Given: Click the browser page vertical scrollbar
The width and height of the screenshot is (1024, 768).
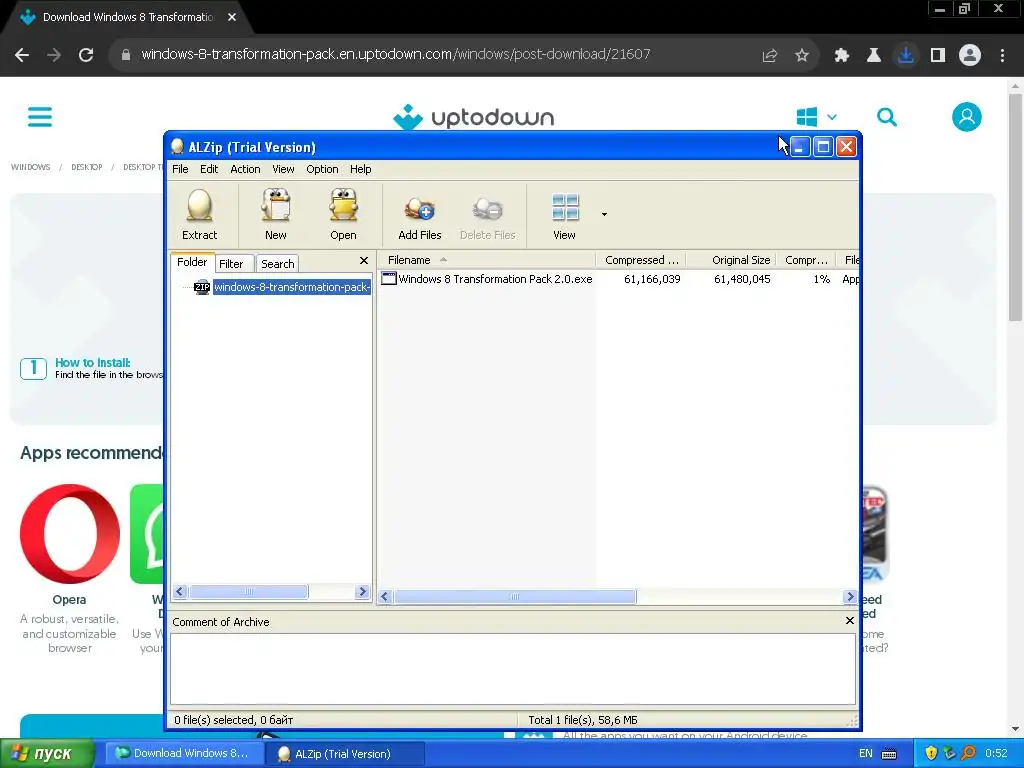Looking at the screenshot, I should click(1015, 208).
